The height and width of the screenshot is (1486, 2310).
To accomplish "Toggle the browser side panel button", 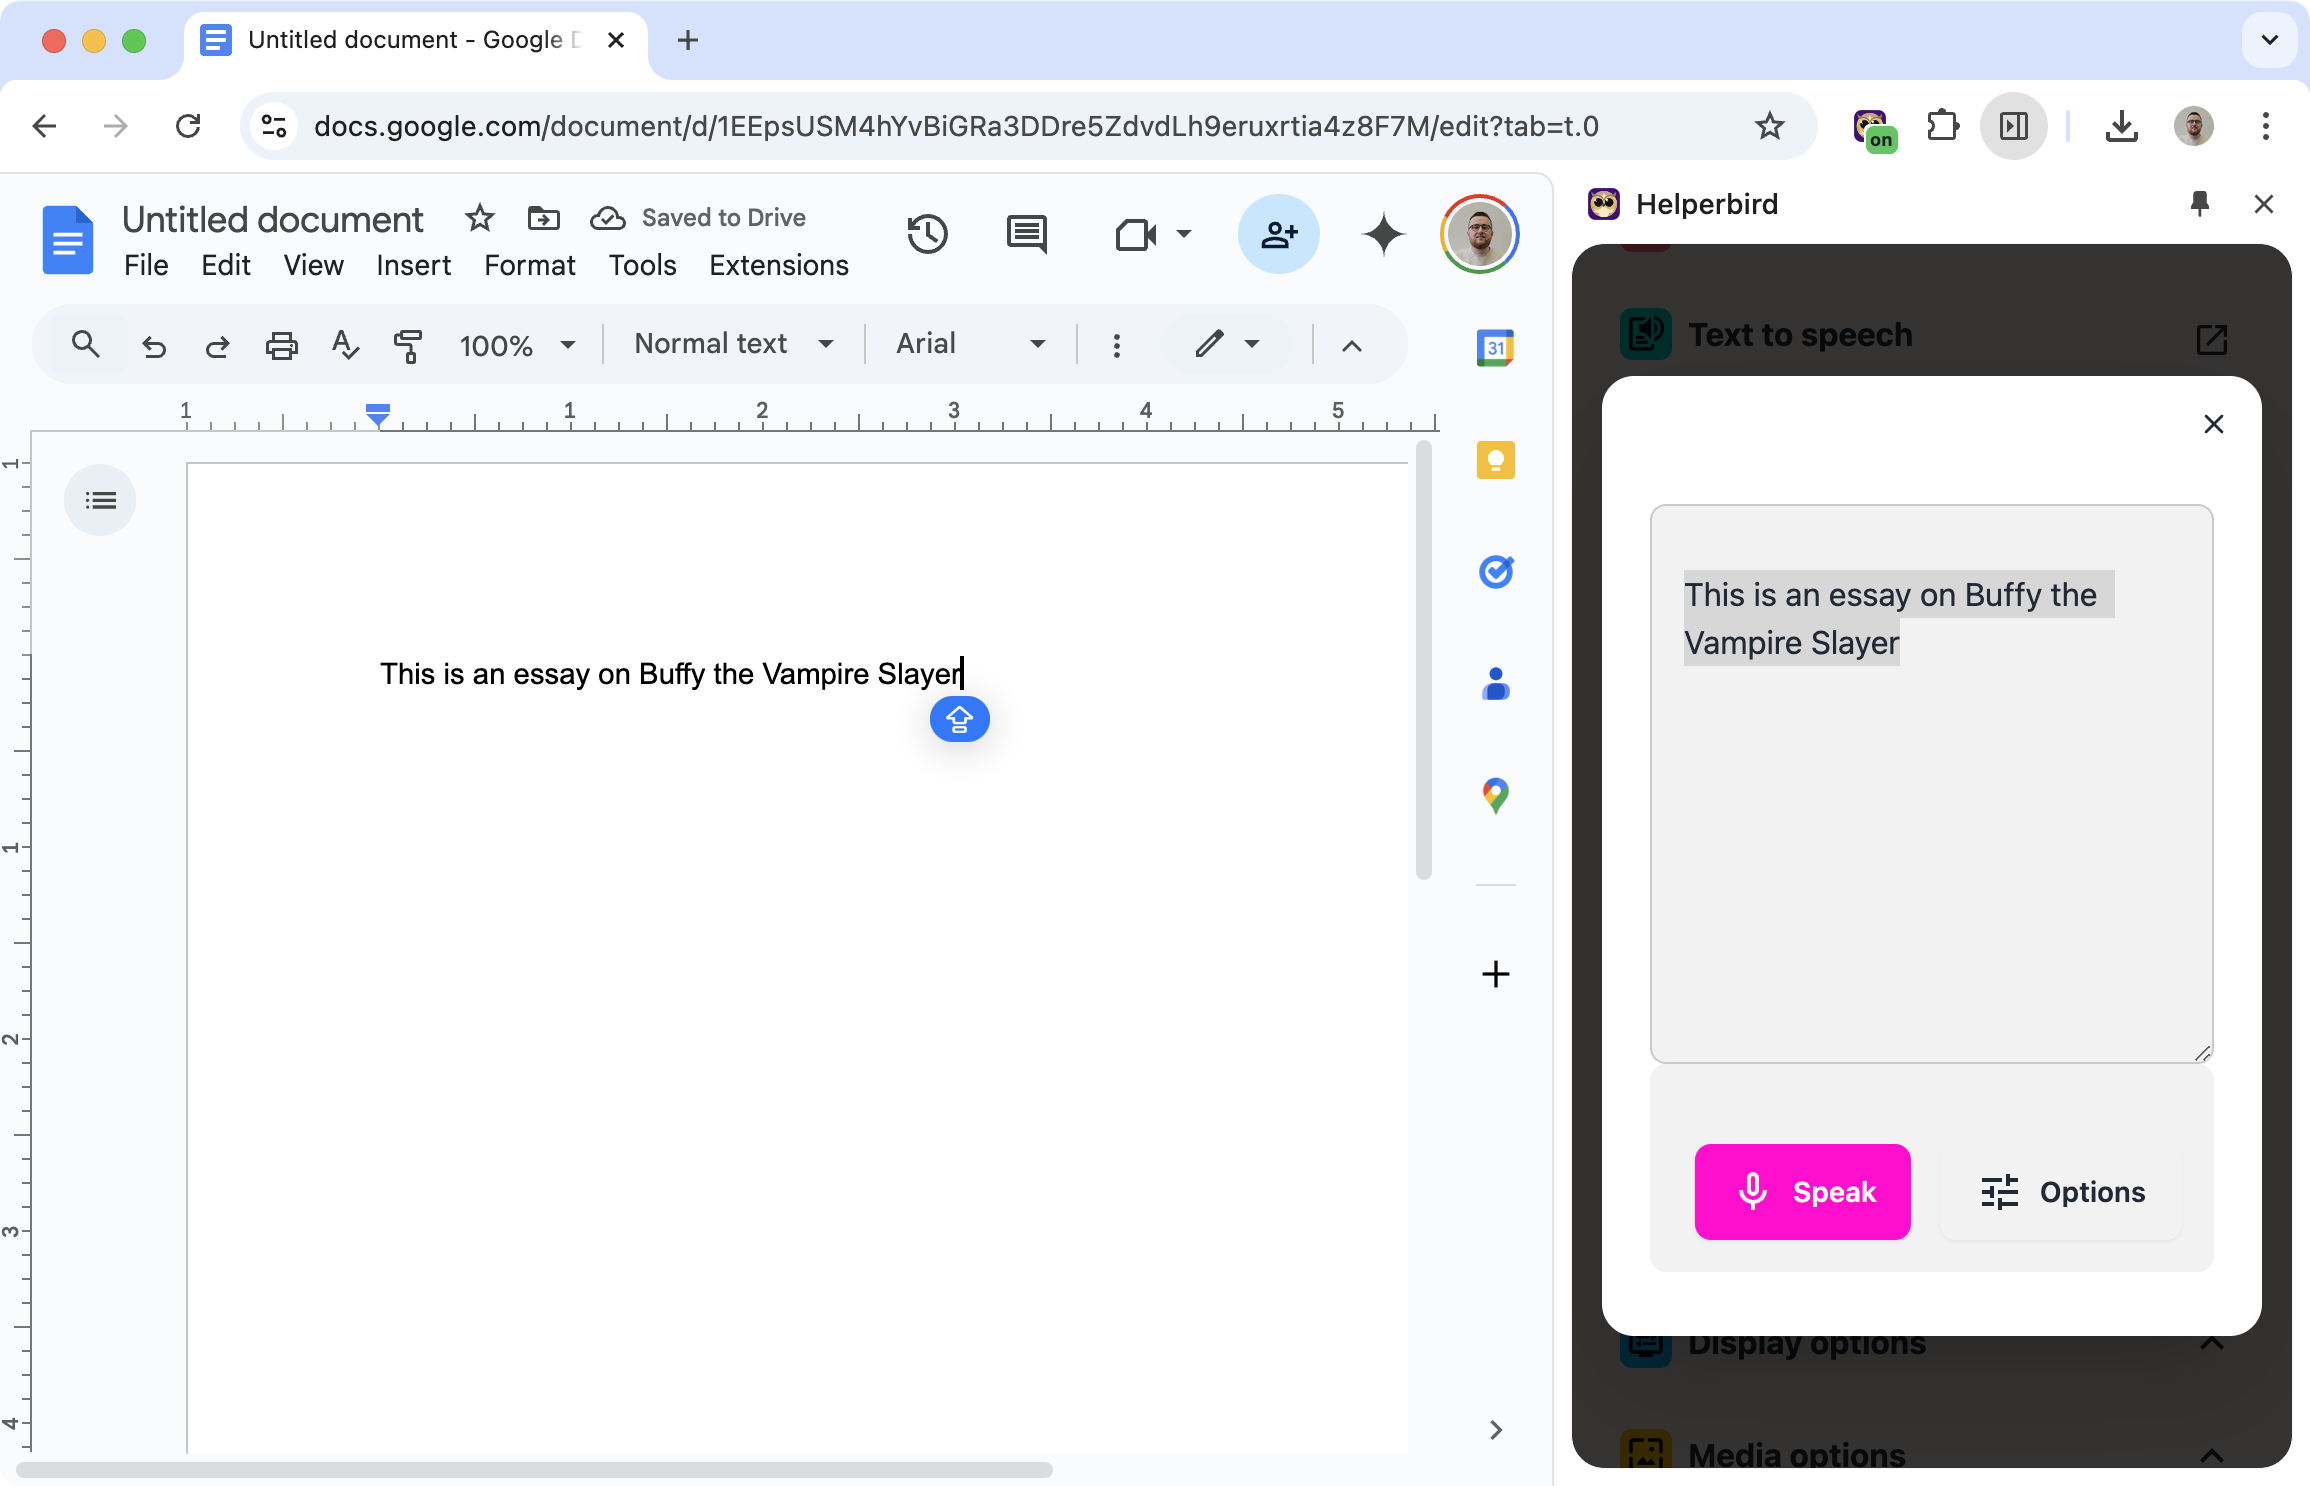I will [2013, 126].
